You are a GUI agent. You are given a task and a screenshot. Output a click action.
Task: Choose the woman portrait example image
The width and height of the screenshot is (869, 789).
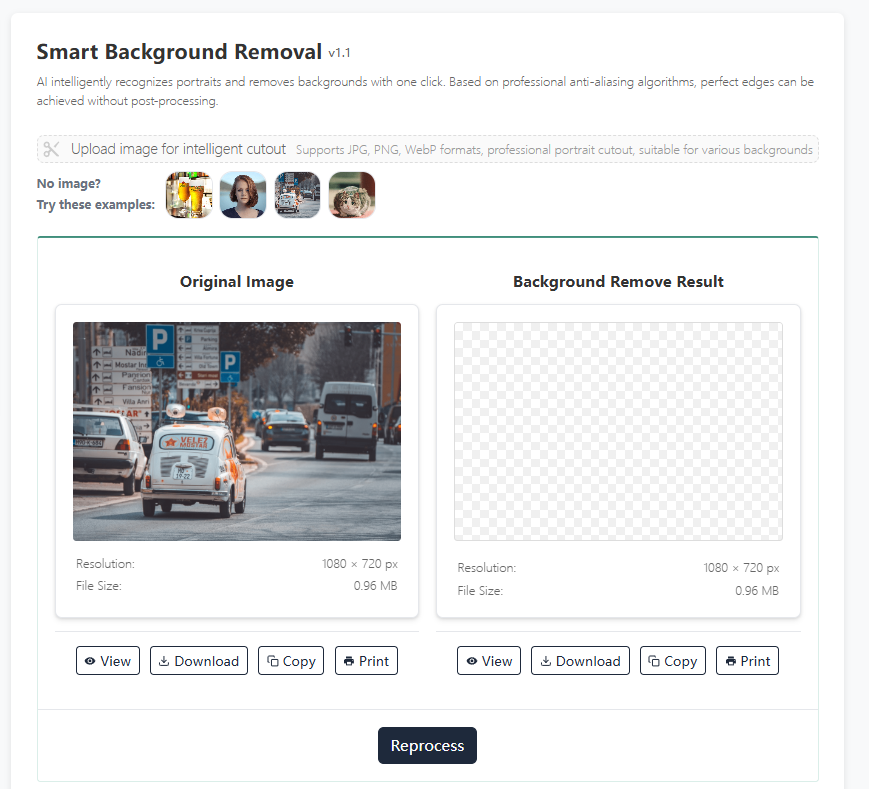pyautogui.click(x=242, y=195)
